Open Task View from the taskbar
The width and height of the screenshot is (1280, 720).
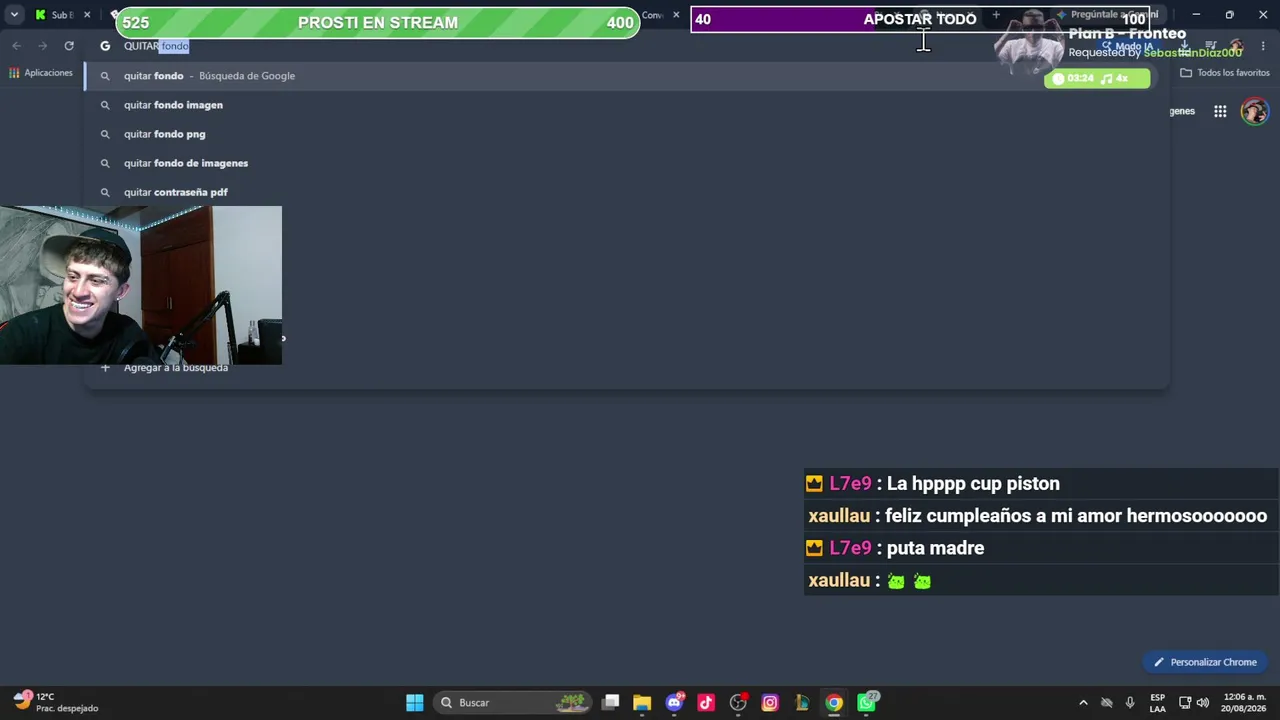coord(611,702)
